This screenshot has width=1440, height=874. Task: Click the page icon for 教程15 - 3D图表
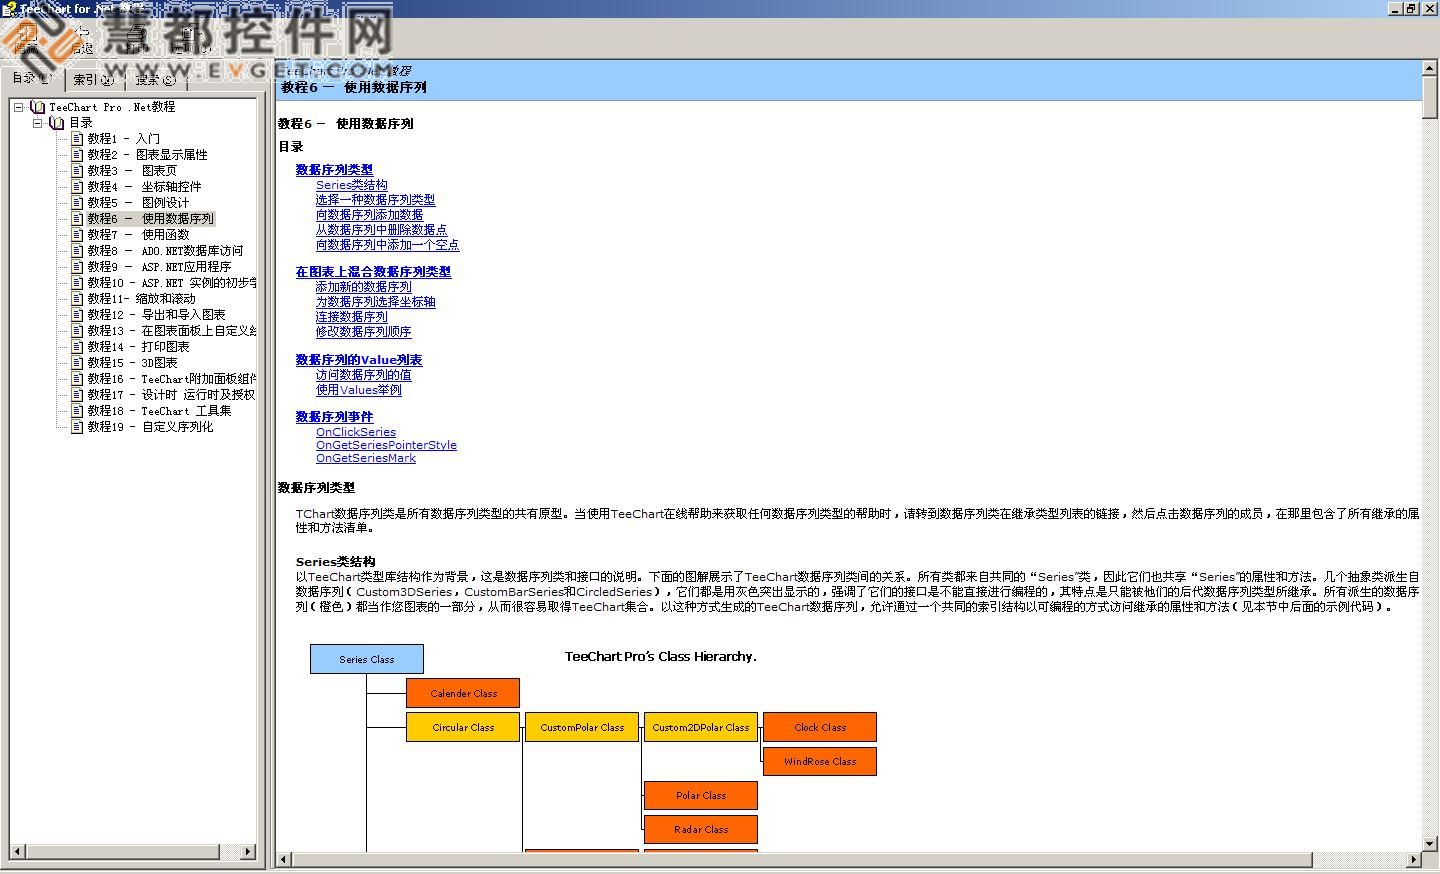click(77, 363)
